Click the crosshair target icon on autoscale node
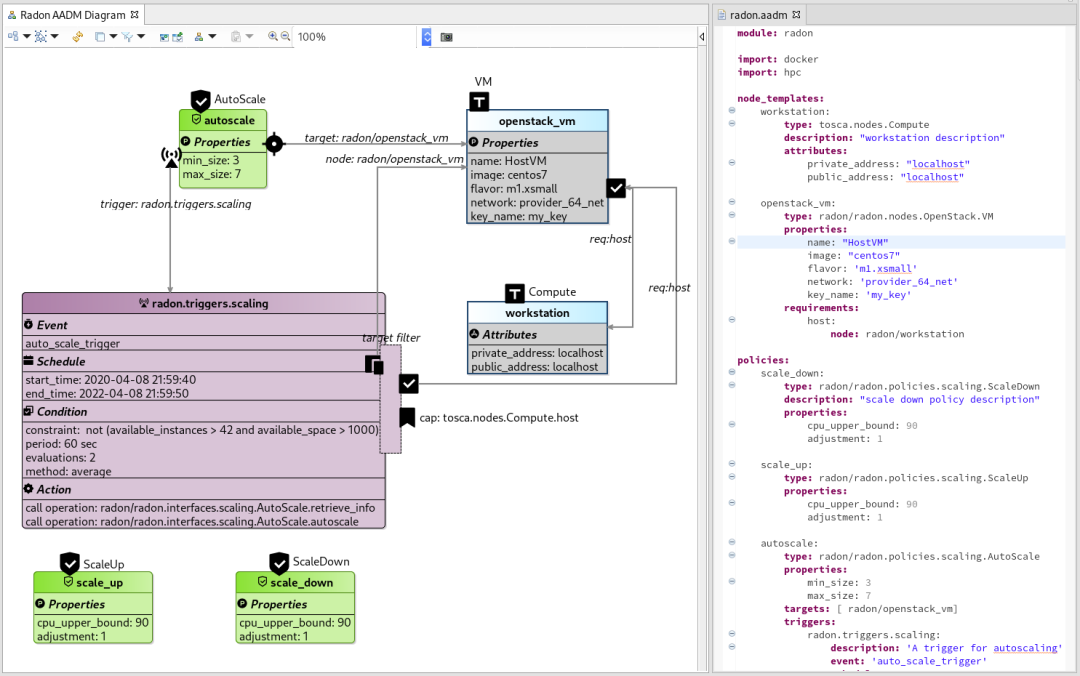This screenshot has height=676, width=1080. 274,144
